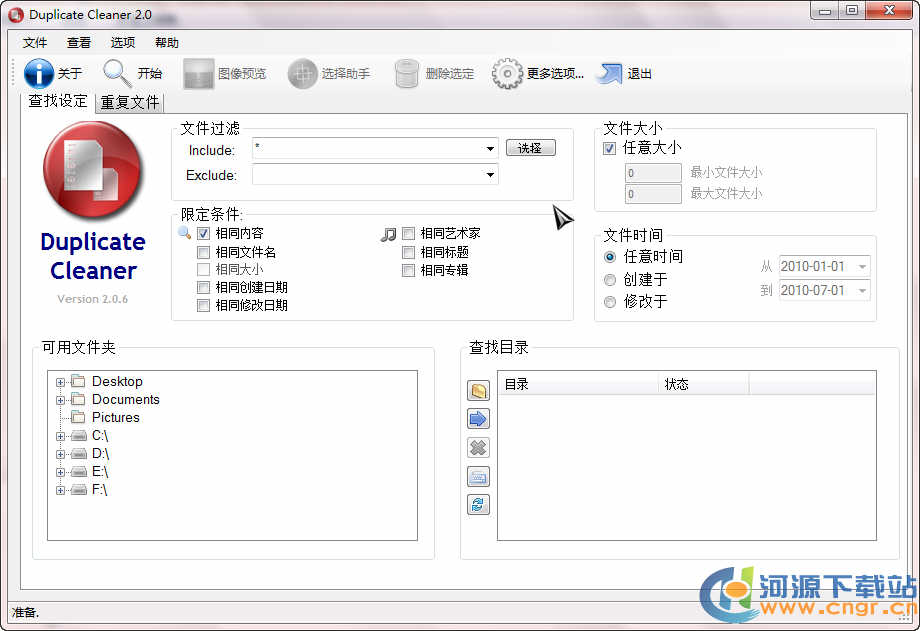Enable the 相同文件名 option
The width and height of the screenshot is (920, 631).
coord(204,251)
